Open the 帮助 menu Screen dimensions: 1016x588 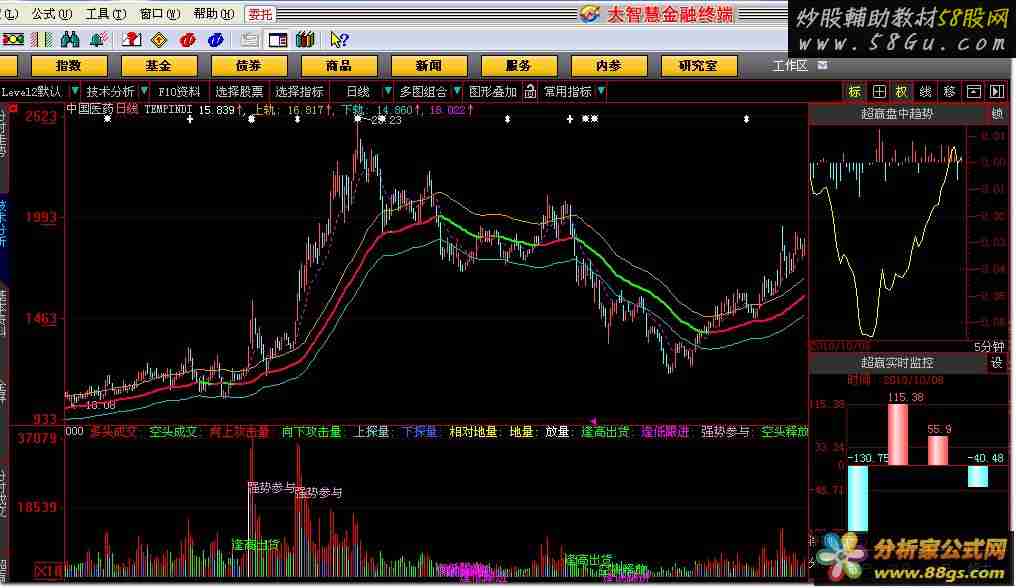pos(214,14)
